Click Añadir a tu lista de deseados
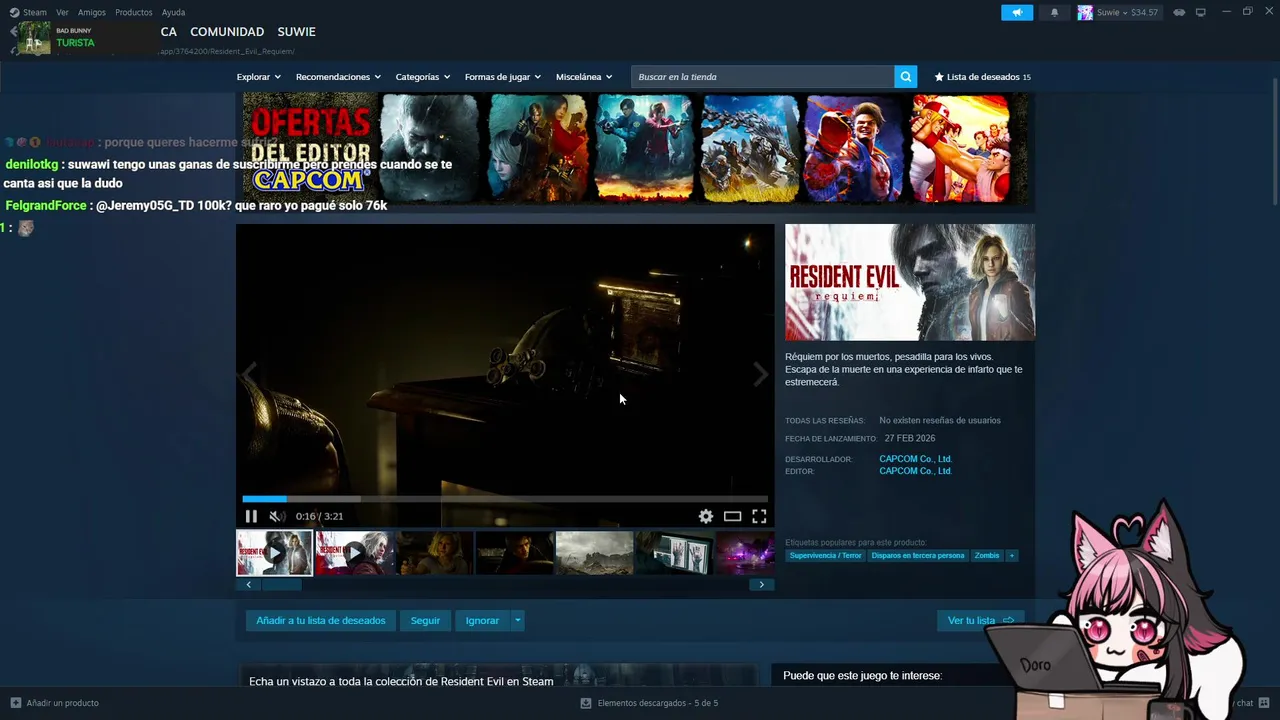The image size is (1280, 720). pyautogui.click(x=321, y=620)
